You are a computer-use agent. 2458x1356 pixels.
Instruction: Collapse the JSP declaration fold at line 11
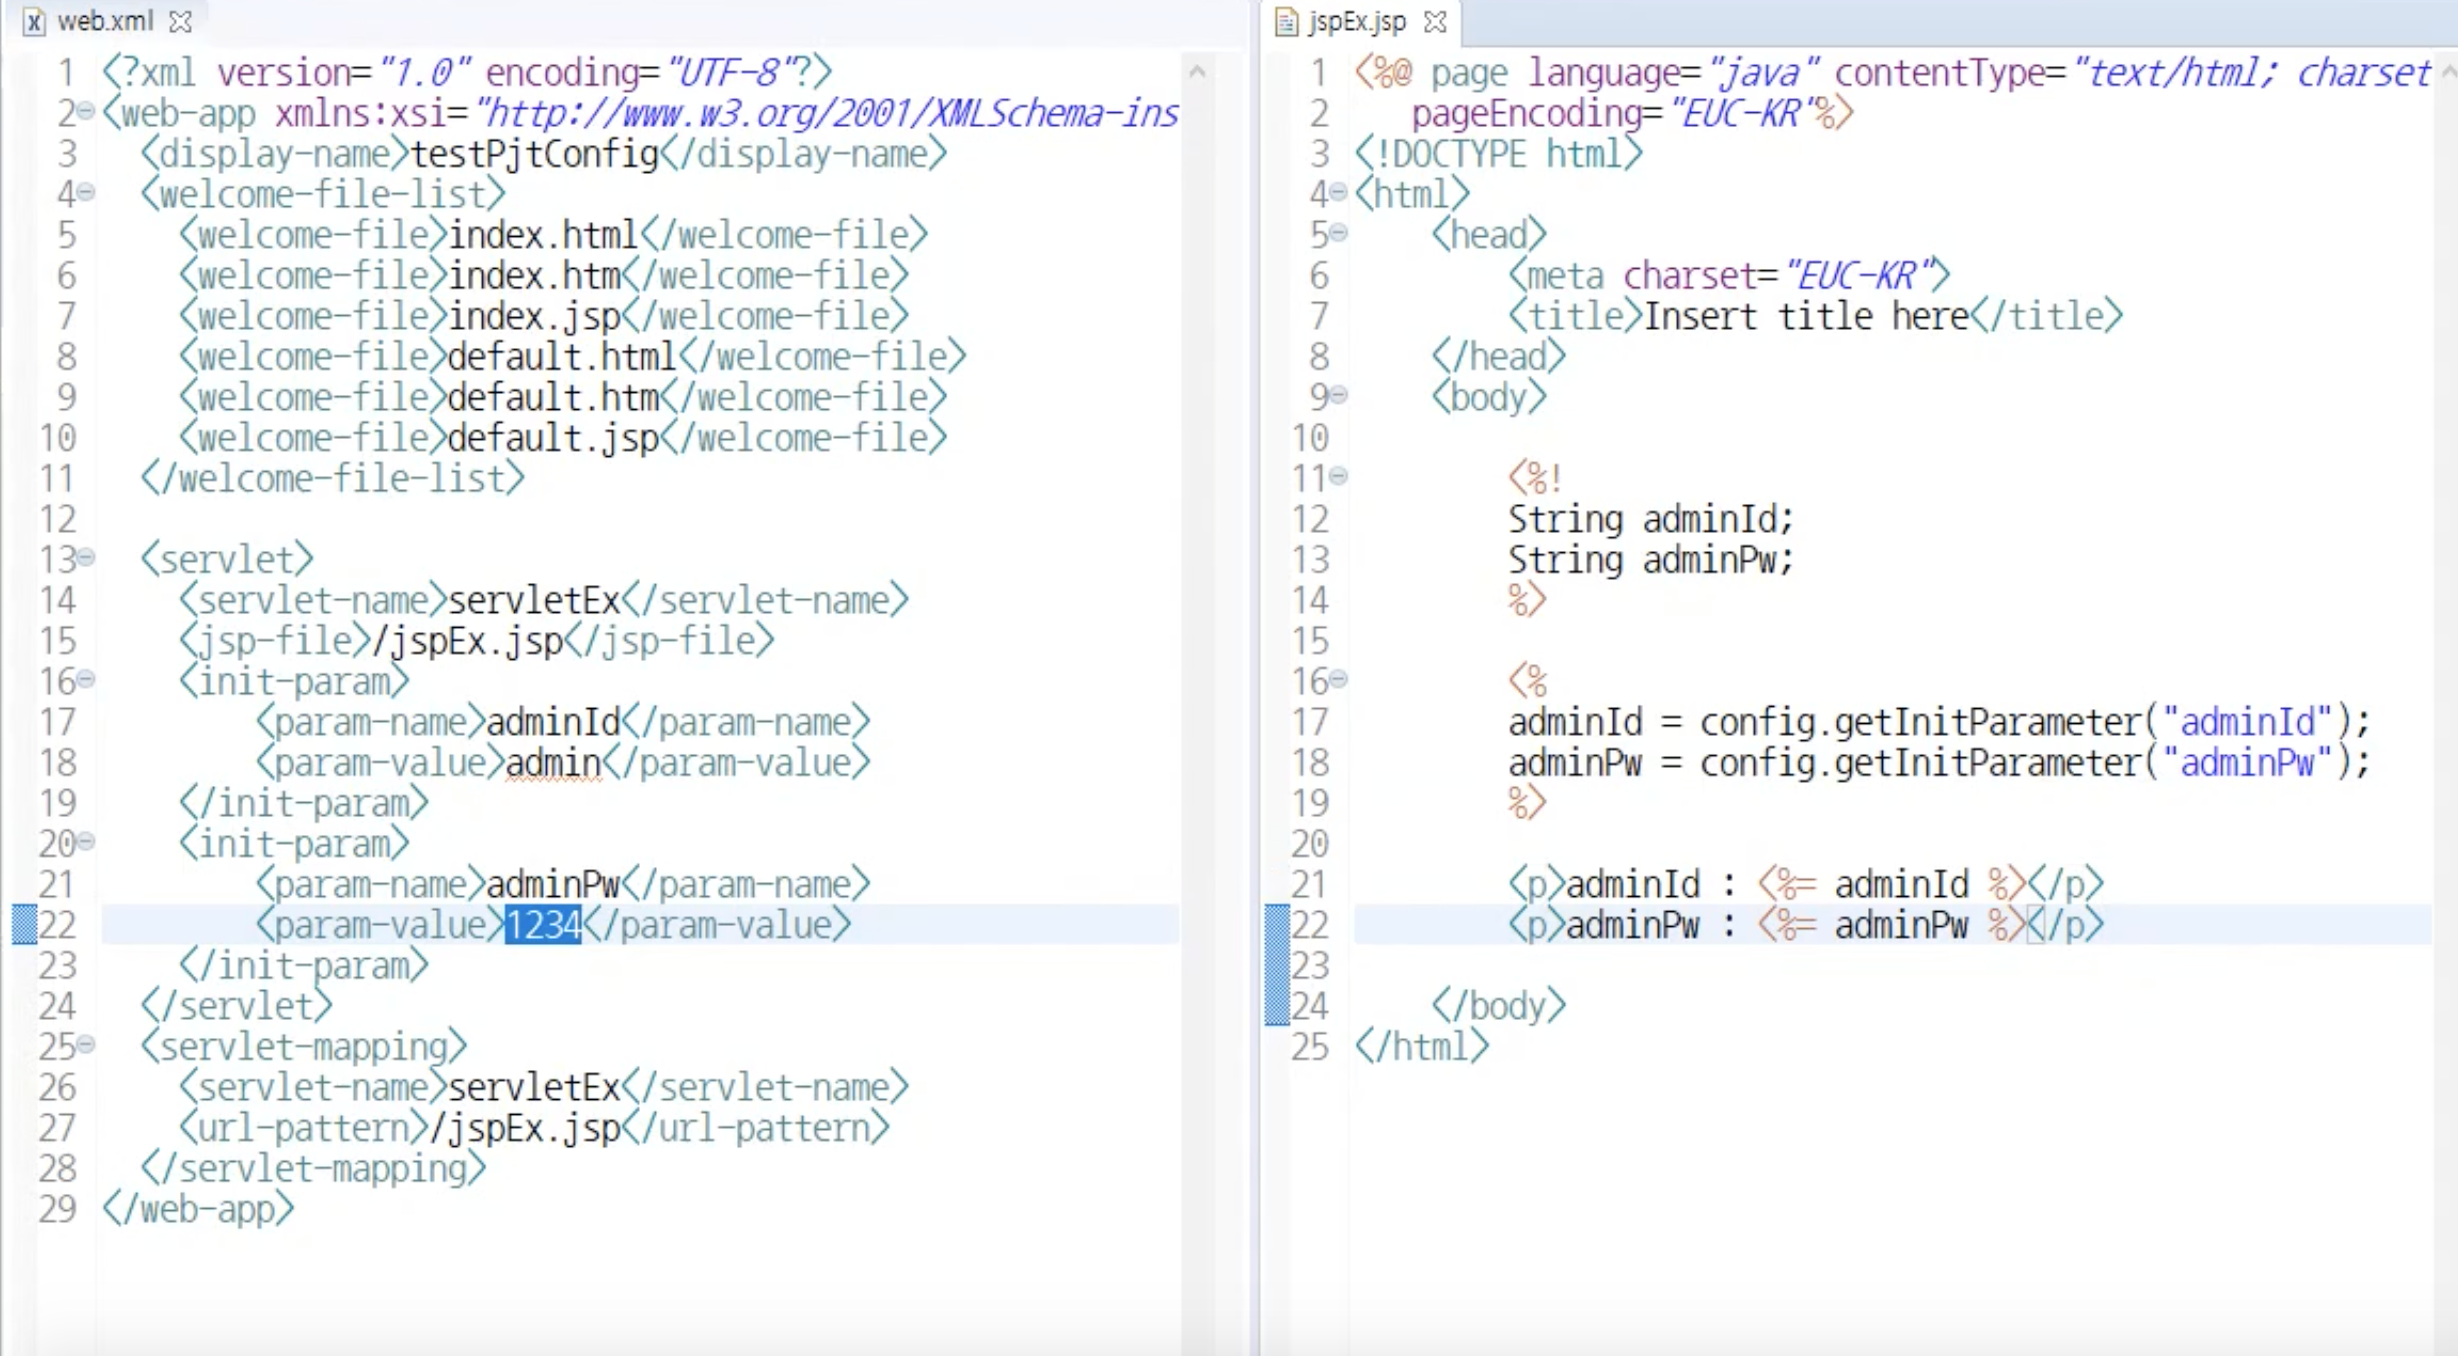pos(1339,476)
